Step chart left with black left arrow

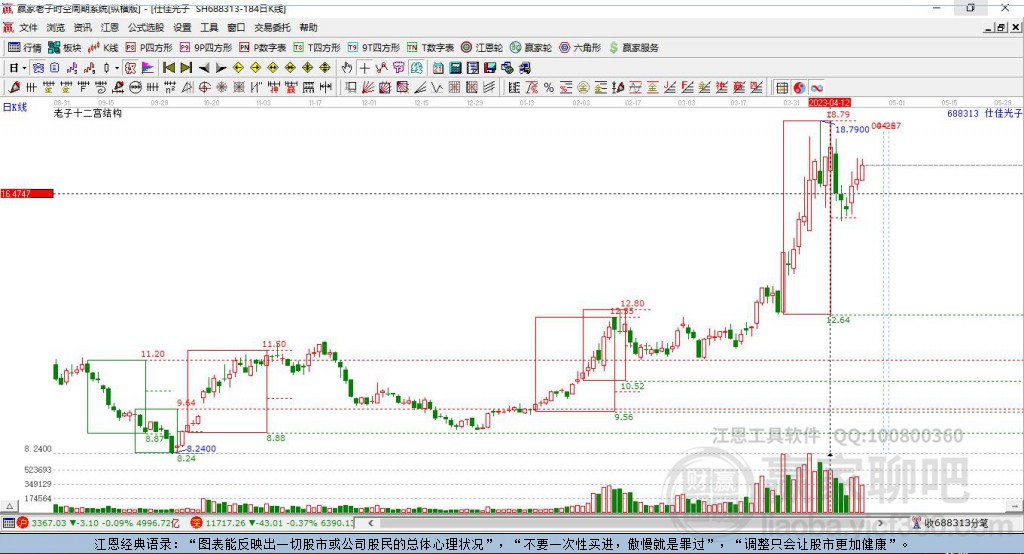tap(204, 68)
